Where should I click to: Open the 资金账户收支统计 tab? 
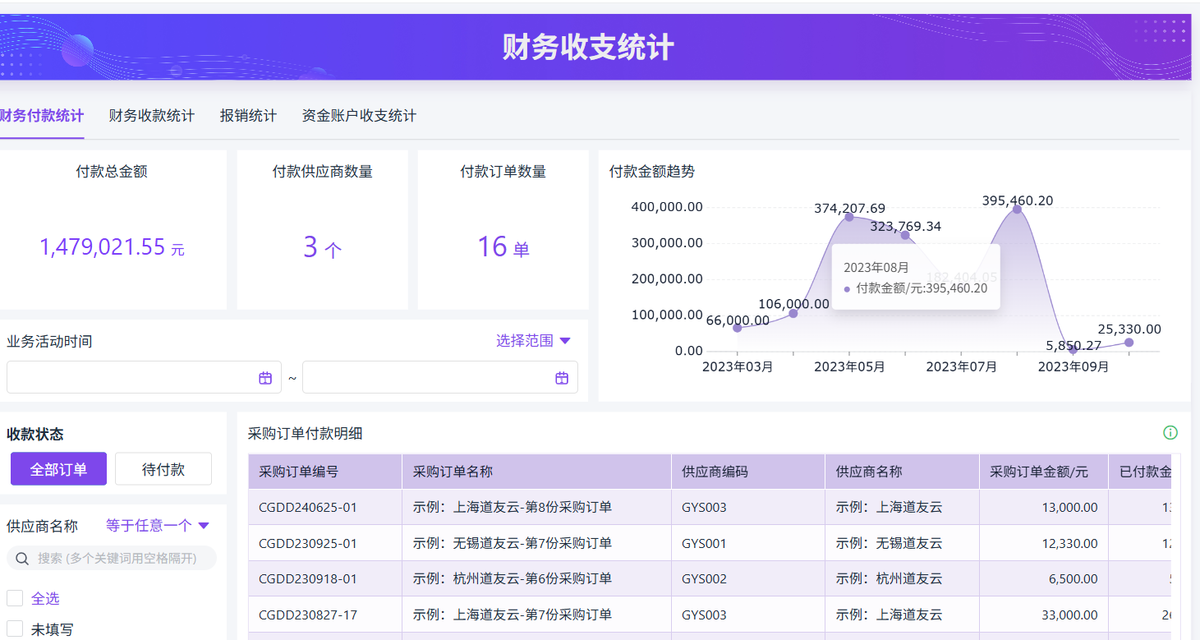[x=359, y=116]
